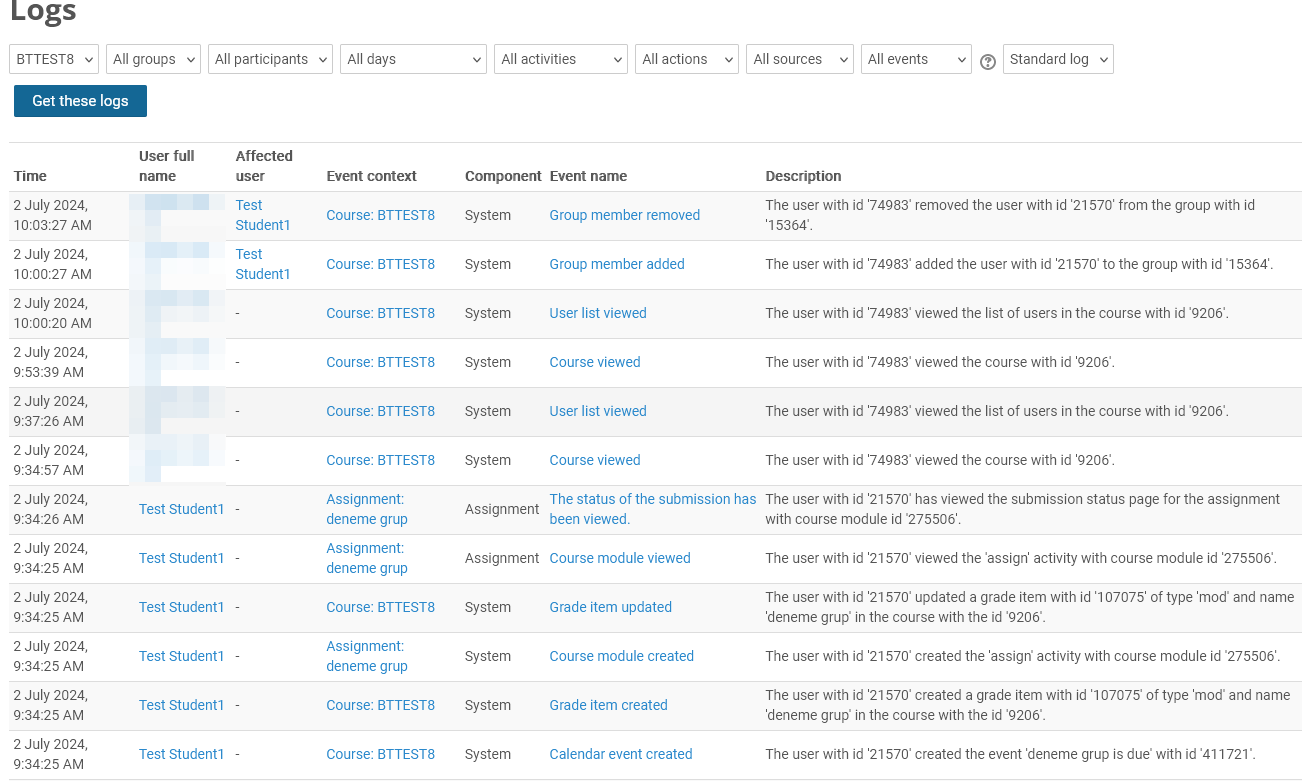Open Course viewed link at 9:34:57 AM

point(595,460)
